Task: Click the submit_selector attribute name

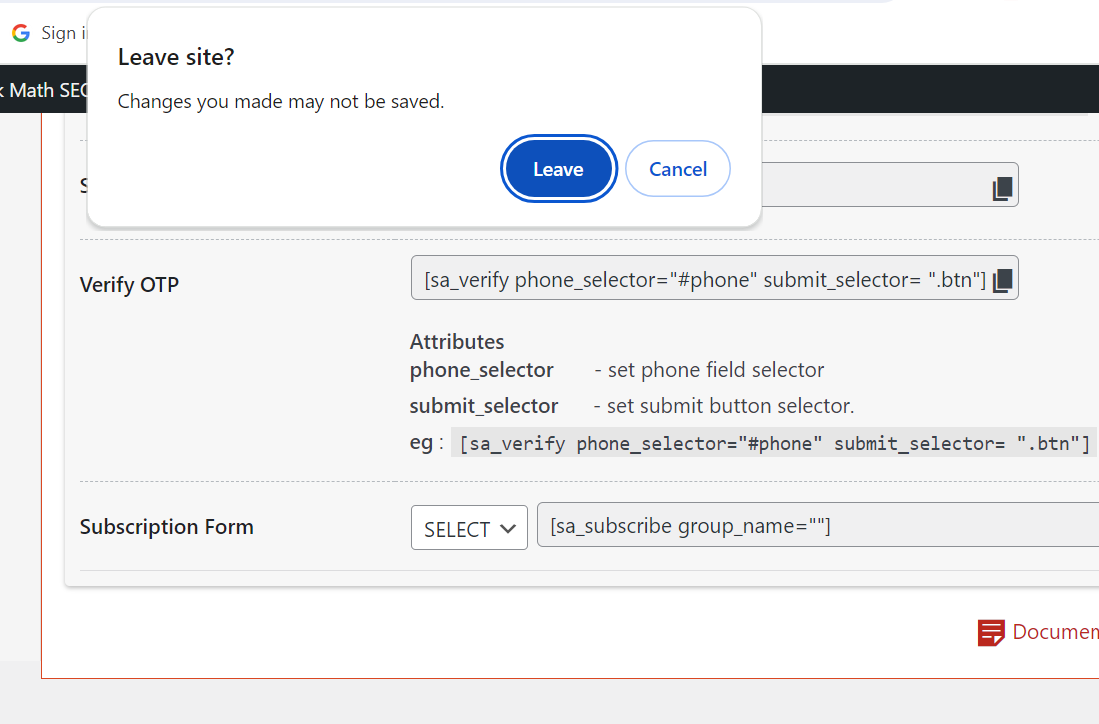Action: (484, 407)
